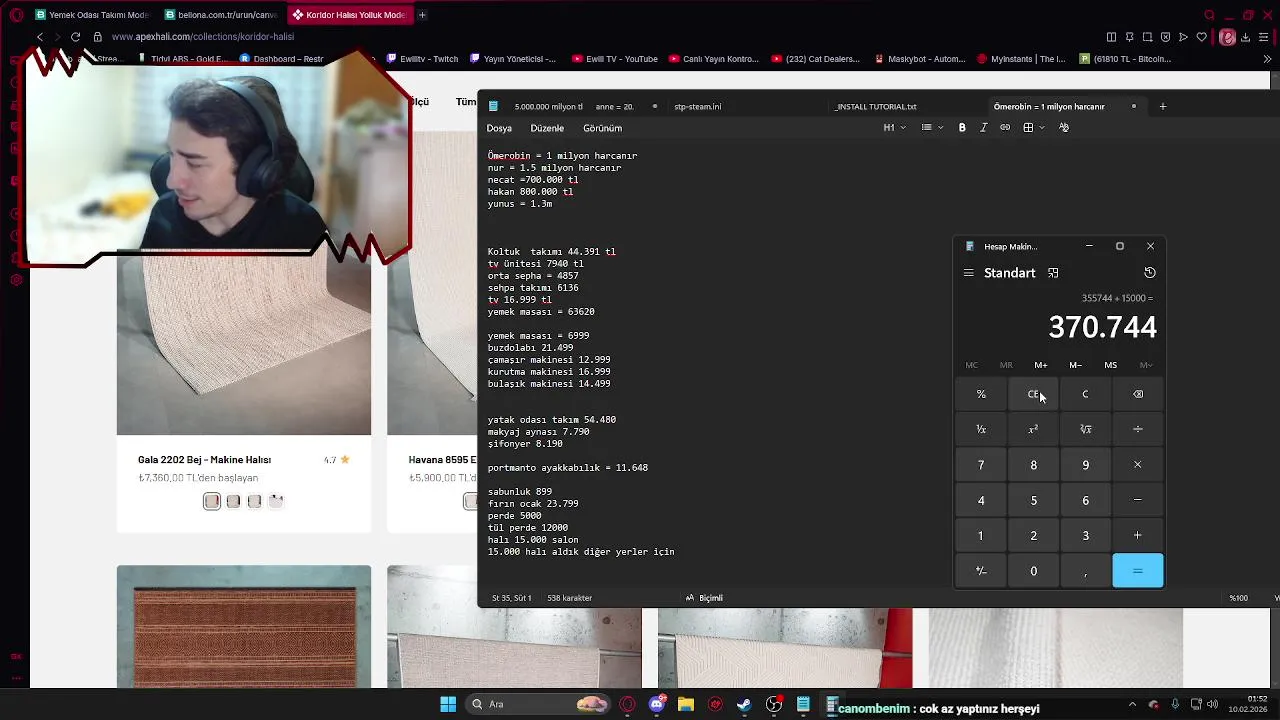Switch to _INSTALL TUTORIAL.txt Notepad tab
Image resolution: width=1280 pixels, height=720 pixels.
876,106
